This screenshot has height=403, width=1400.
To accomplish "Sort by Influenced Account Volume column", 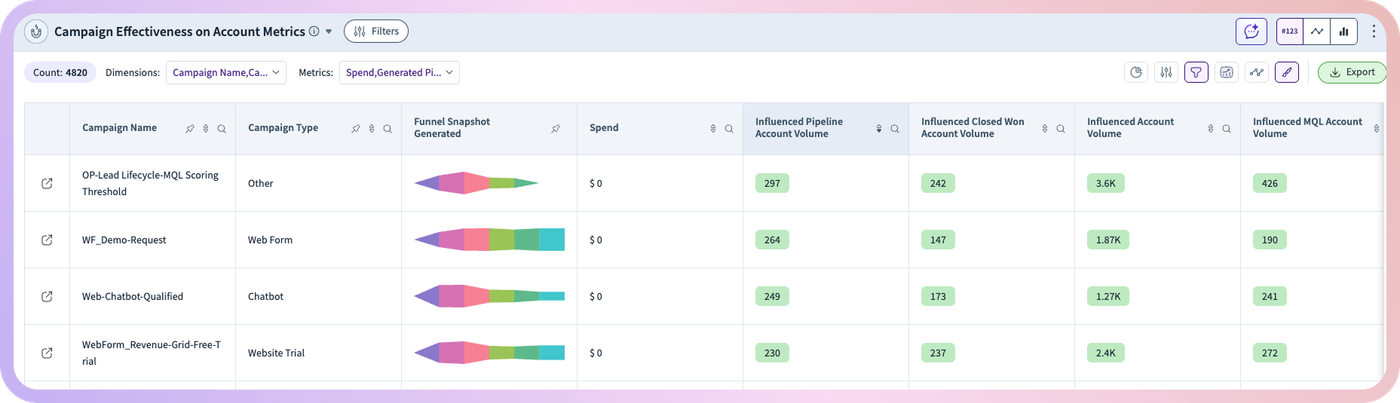I will (1211, 129).
